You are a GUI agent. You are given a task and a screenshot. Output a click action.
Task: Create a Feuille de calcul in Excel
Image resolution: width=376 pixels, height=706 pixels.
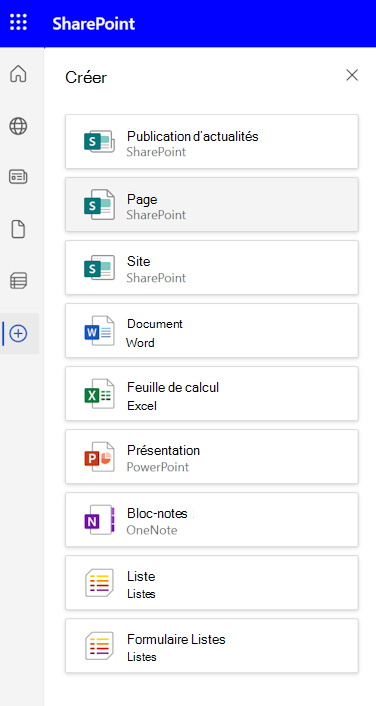[x=212, y=394]
